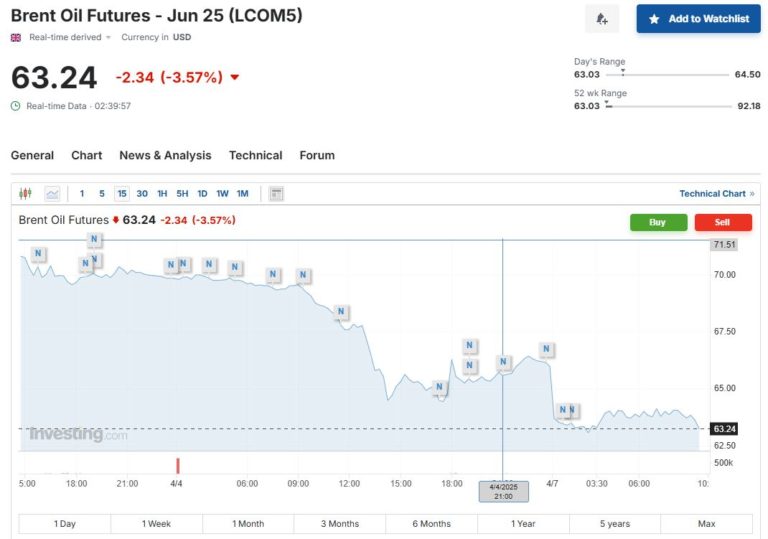
Task: Switch to candlestick chart type
Action: [26, 193]
